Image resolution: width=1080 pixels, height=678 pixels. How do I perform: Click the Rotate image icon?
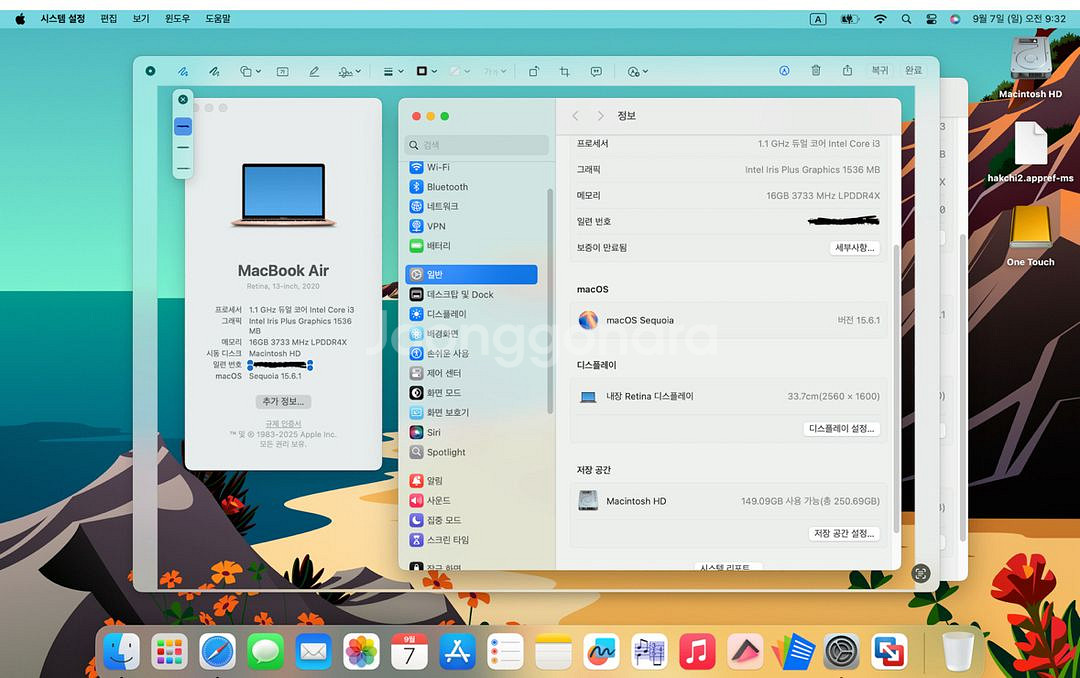(534, 72)
